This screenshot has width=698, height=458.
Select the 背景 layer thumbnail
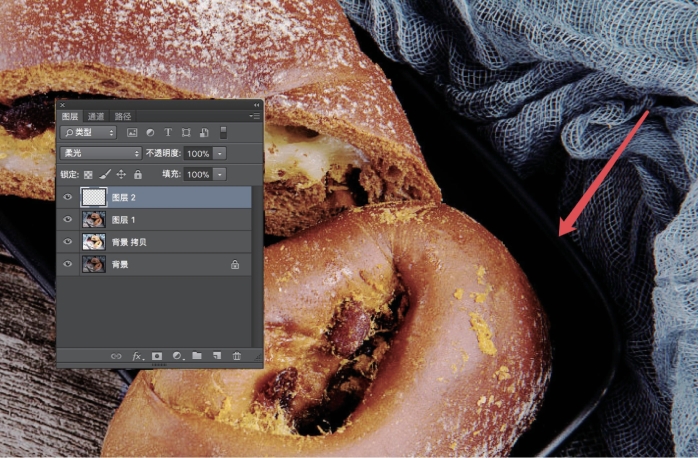pyautogui.click(x=93, y=264)
